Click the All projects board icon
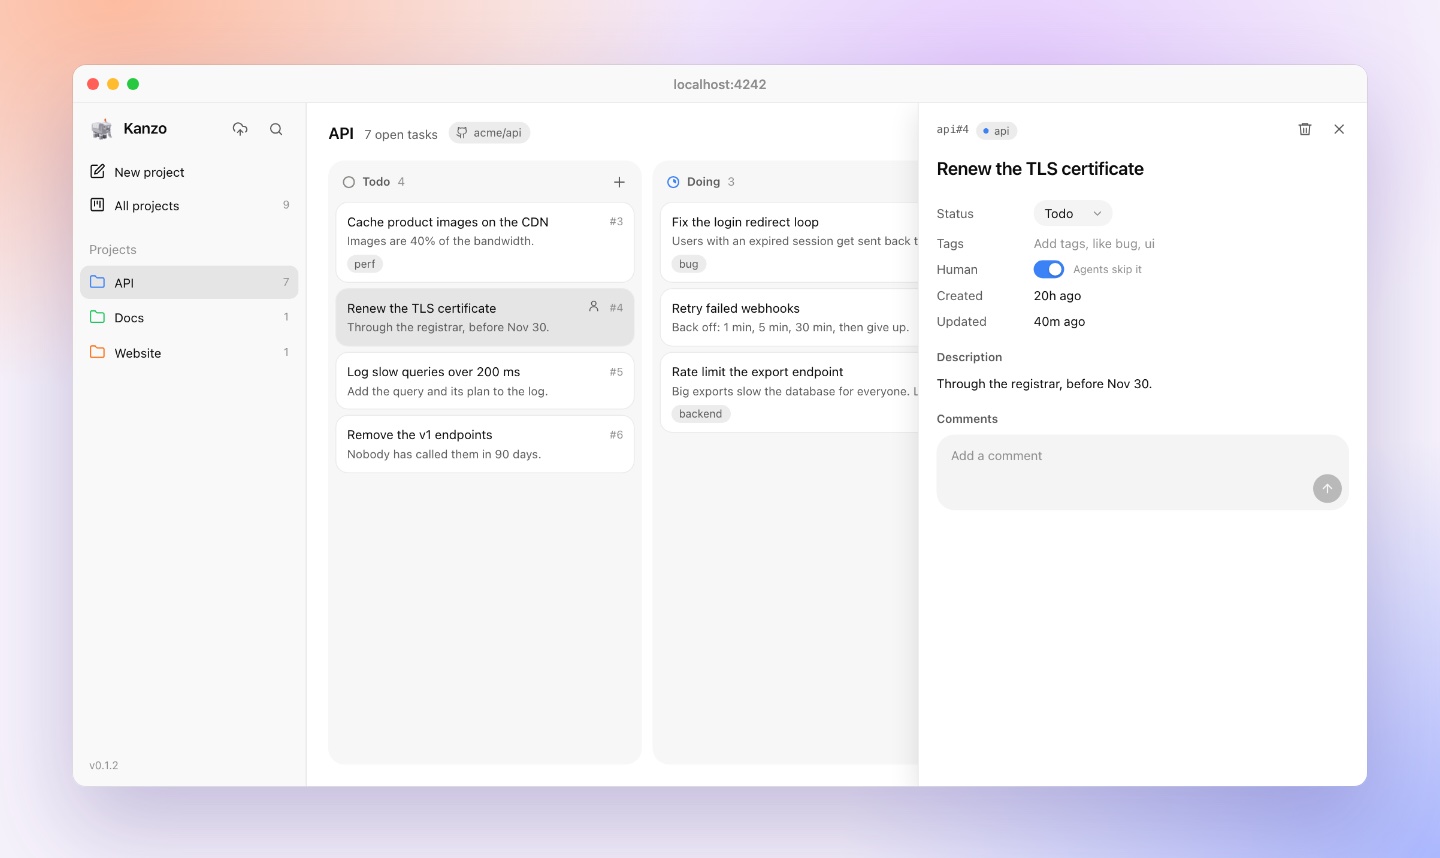The image size is (1440, 858). [x=97, y=205]
